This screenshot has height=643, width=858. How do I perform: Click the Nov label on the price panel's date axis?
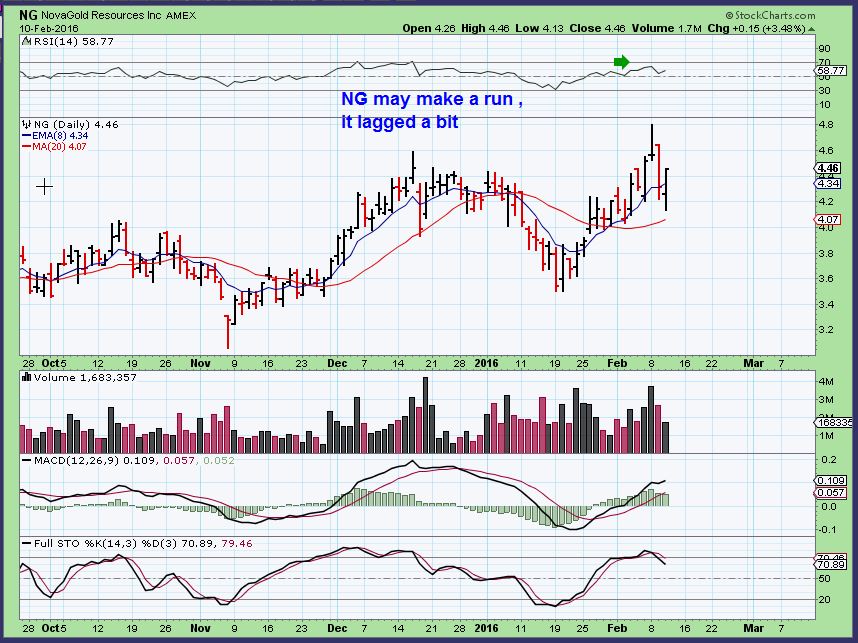200,363
